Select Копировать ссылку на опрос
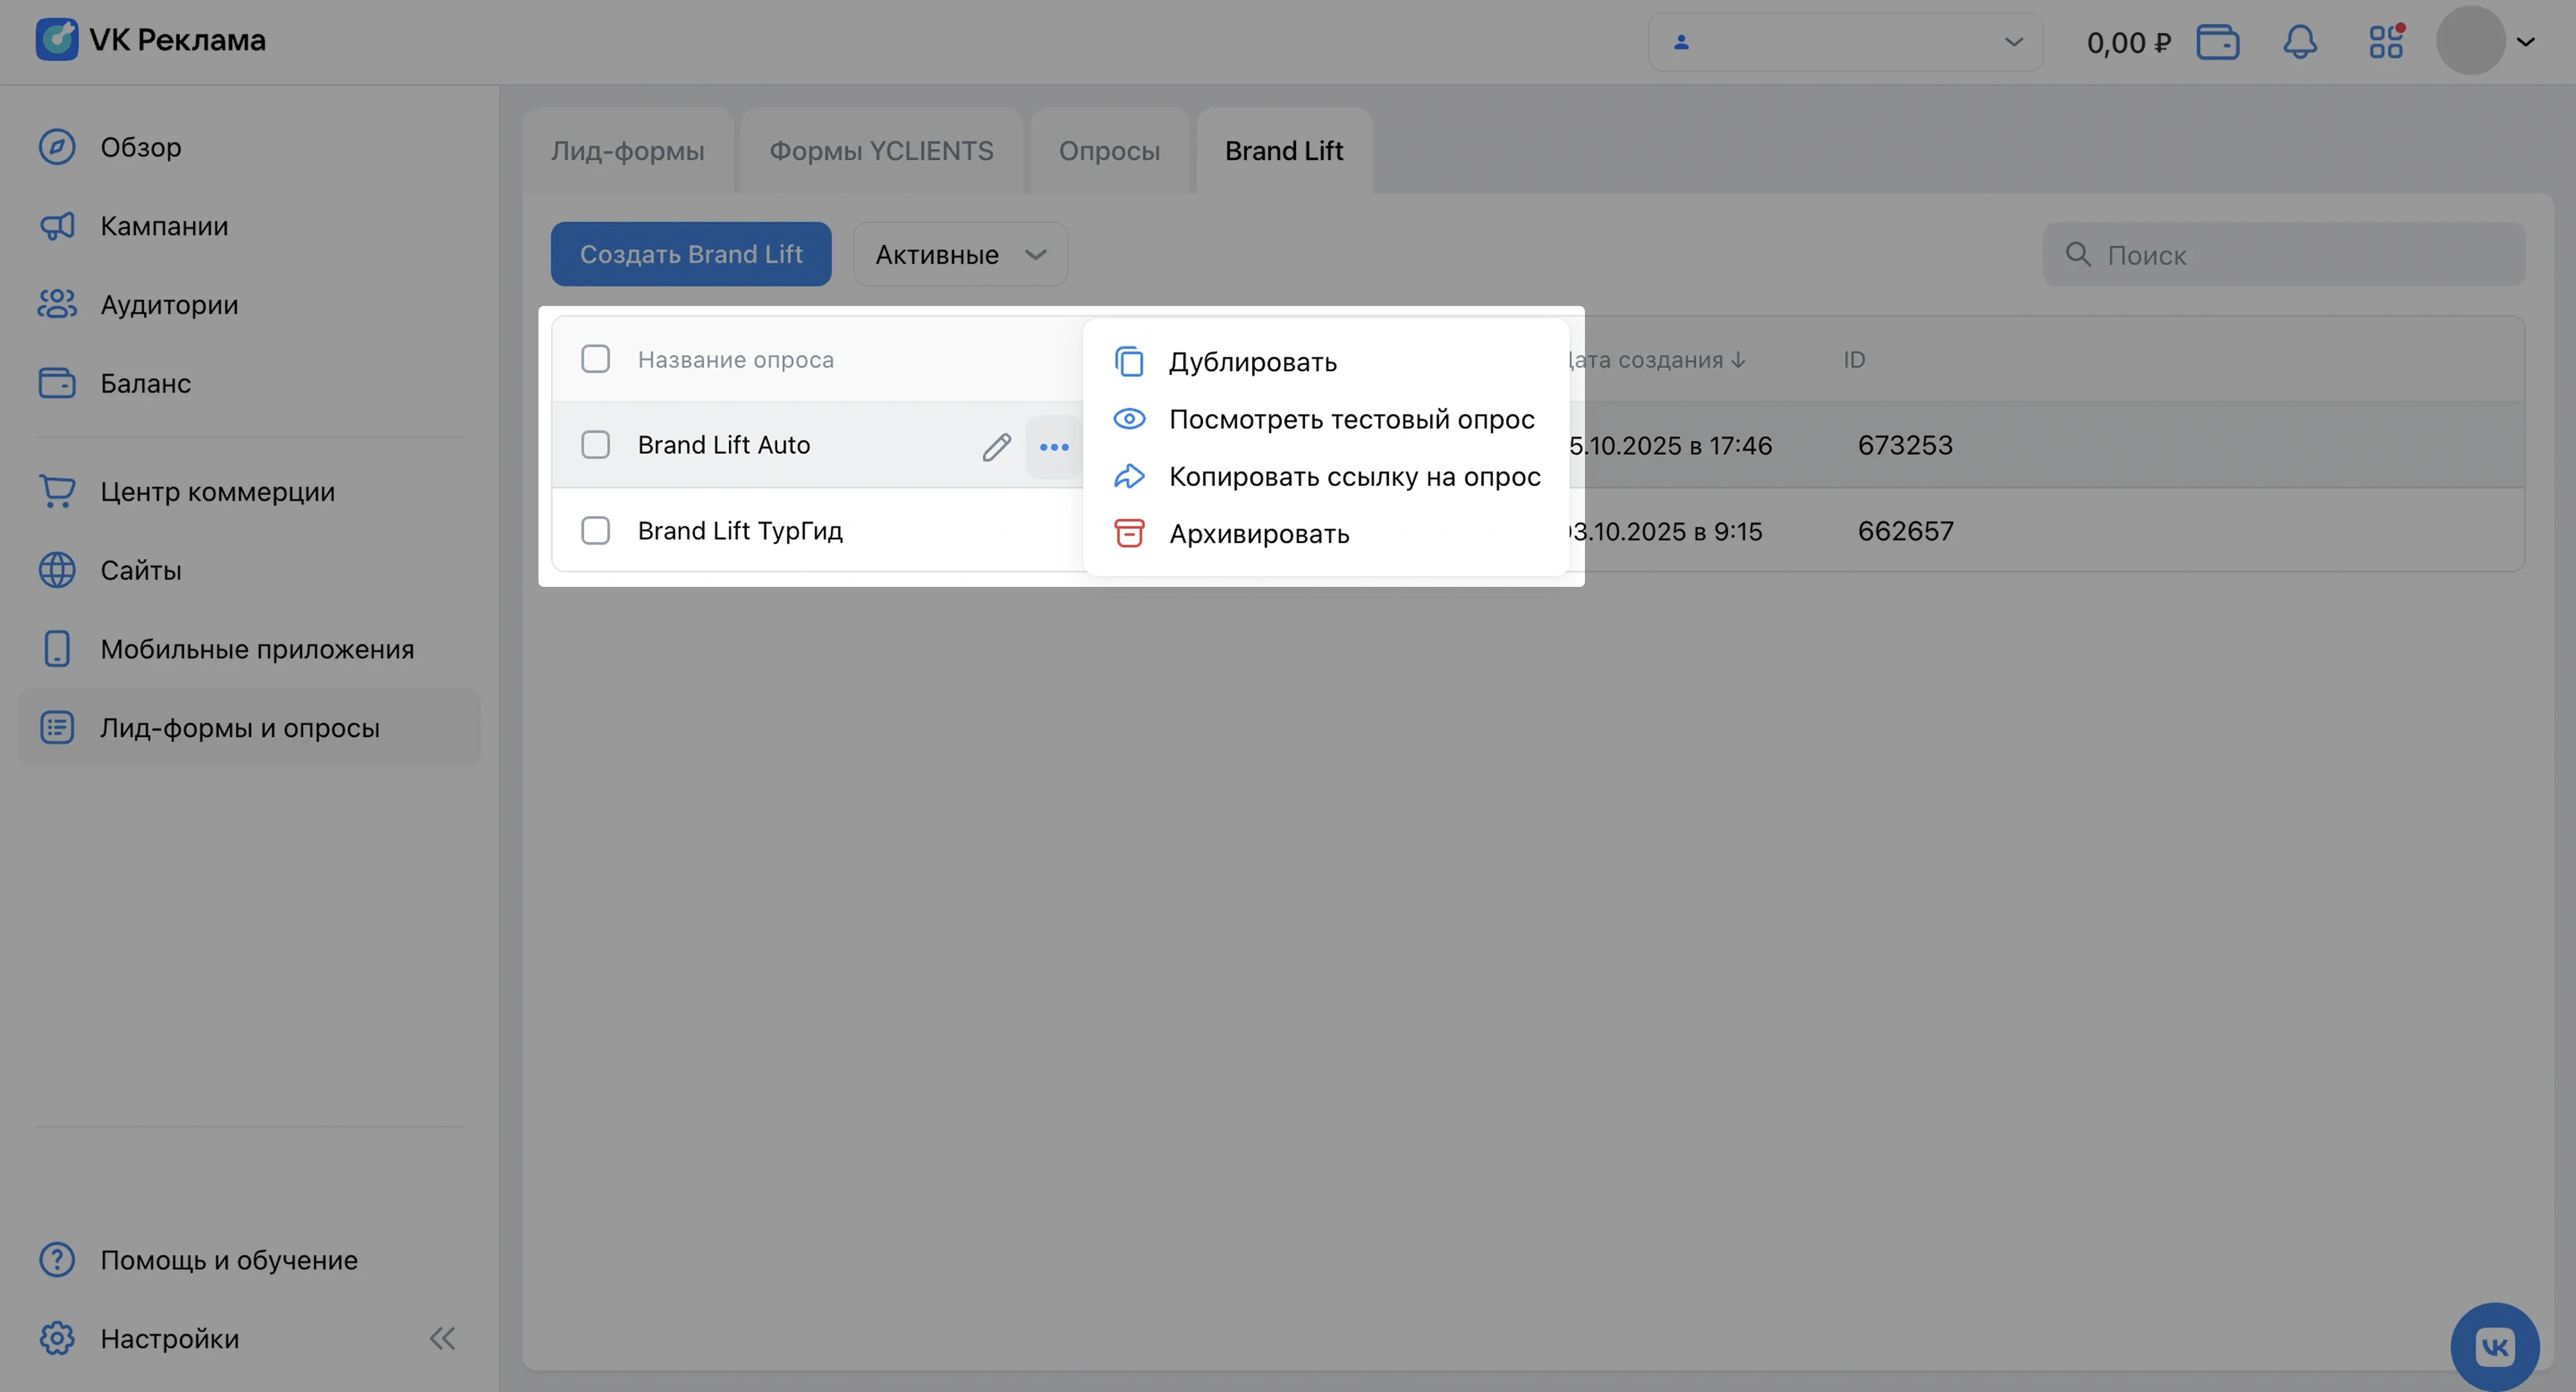The height and width of the screenshot is (1392, 2576). click(x=1353, y=477)
